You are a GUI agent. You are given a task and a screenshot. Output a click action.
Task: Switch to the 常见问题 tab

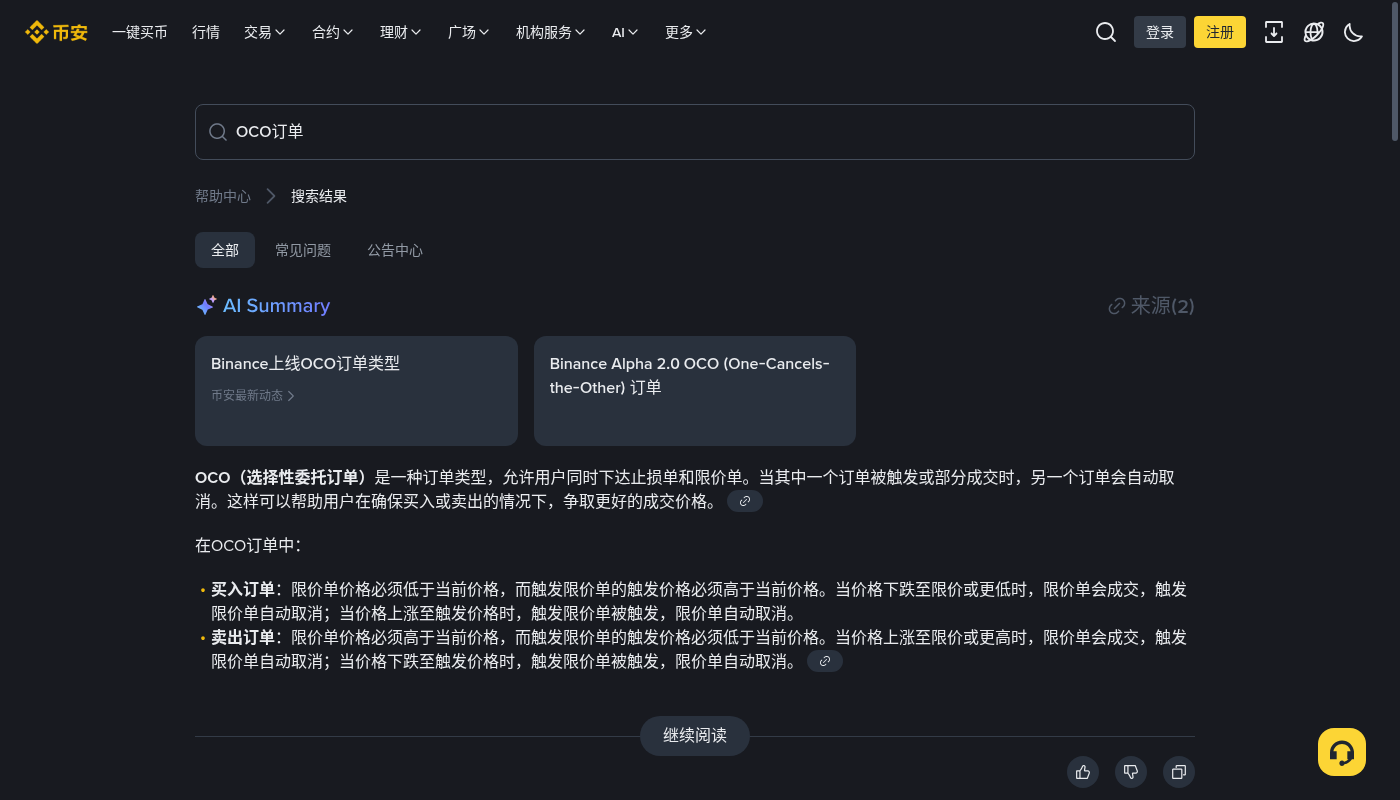tap(303, 250)
